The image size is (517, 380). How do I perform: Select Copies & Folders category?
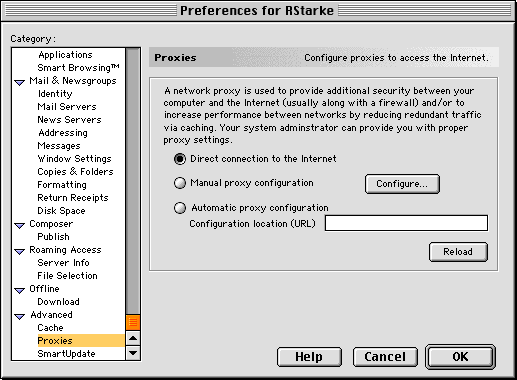[x=75, y=172]
